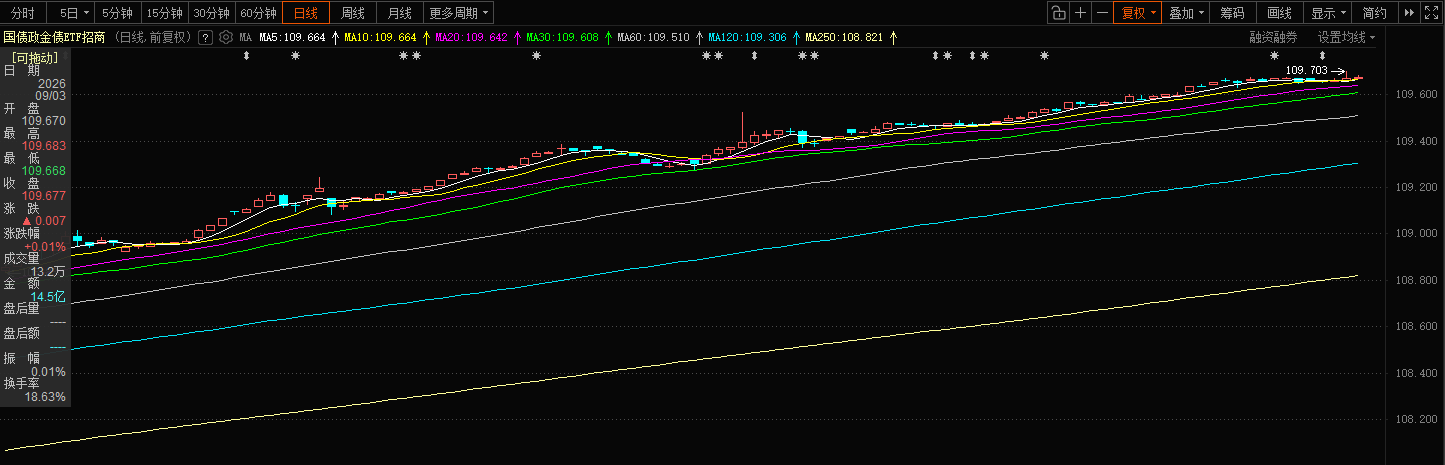Click the MA120:109.306 indicator label
This screenshot has height=465, width=1445.
pos(747,38)
